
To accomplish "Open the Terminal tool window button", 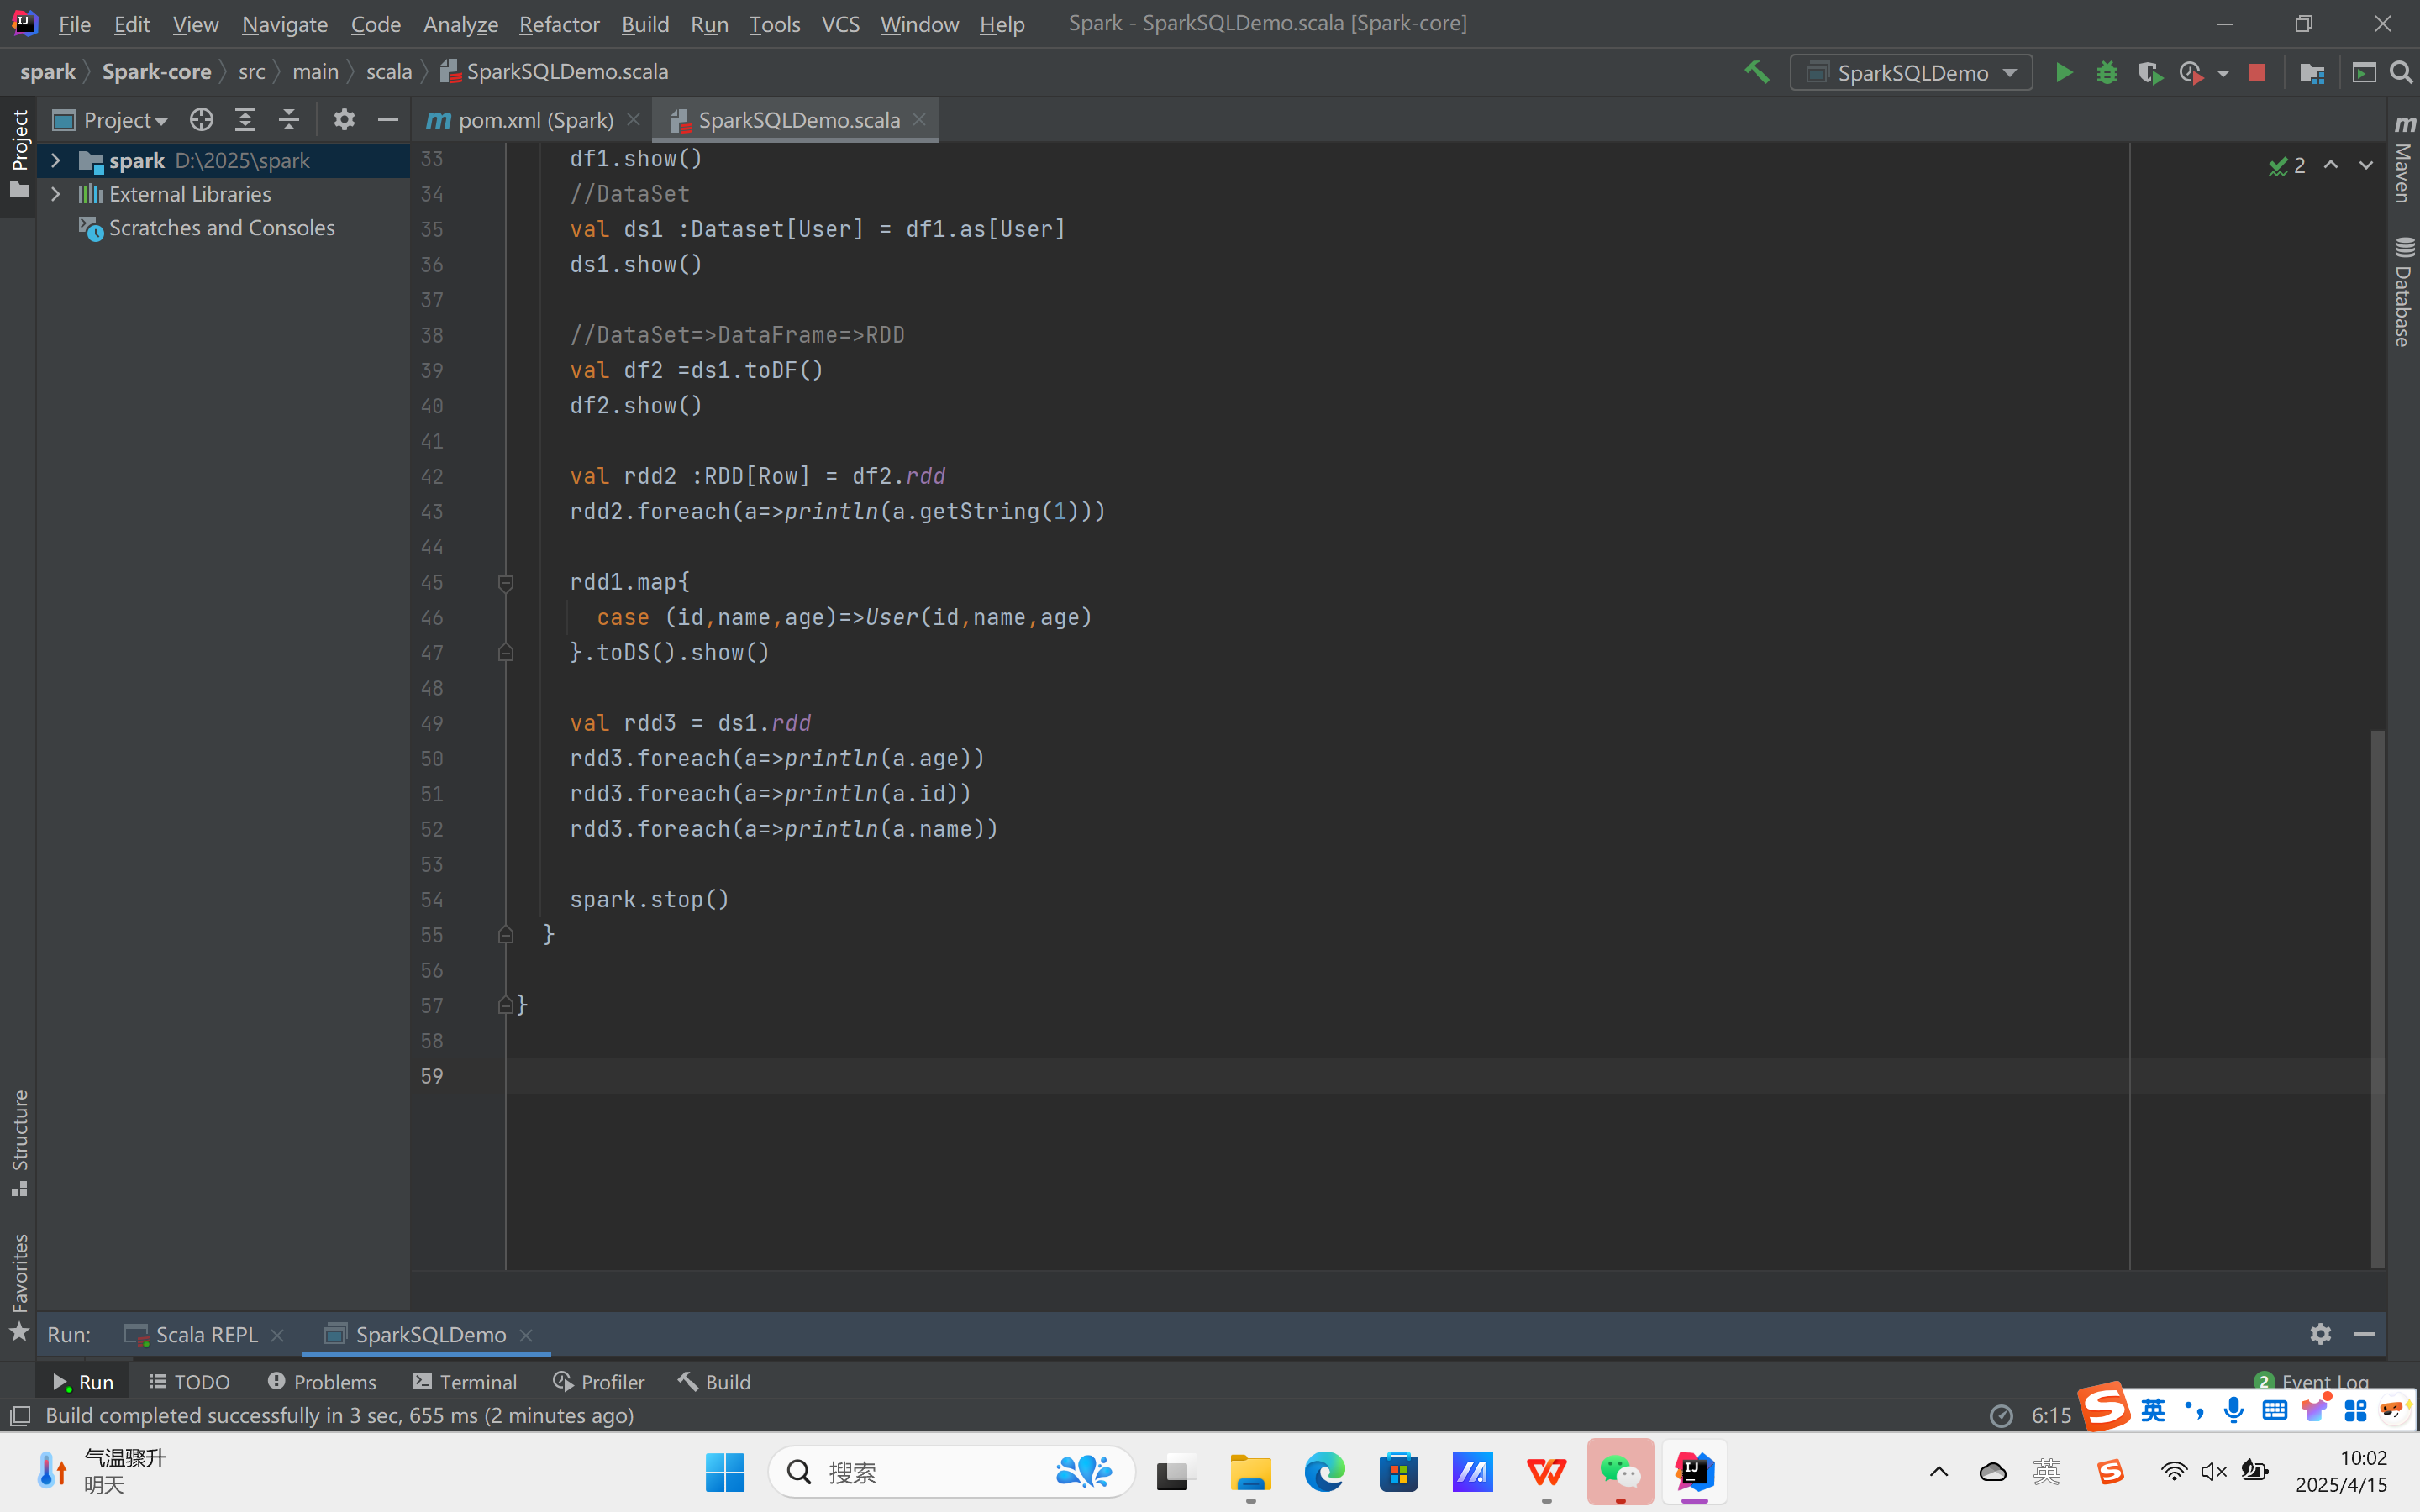I will (x=465, y=1381).
